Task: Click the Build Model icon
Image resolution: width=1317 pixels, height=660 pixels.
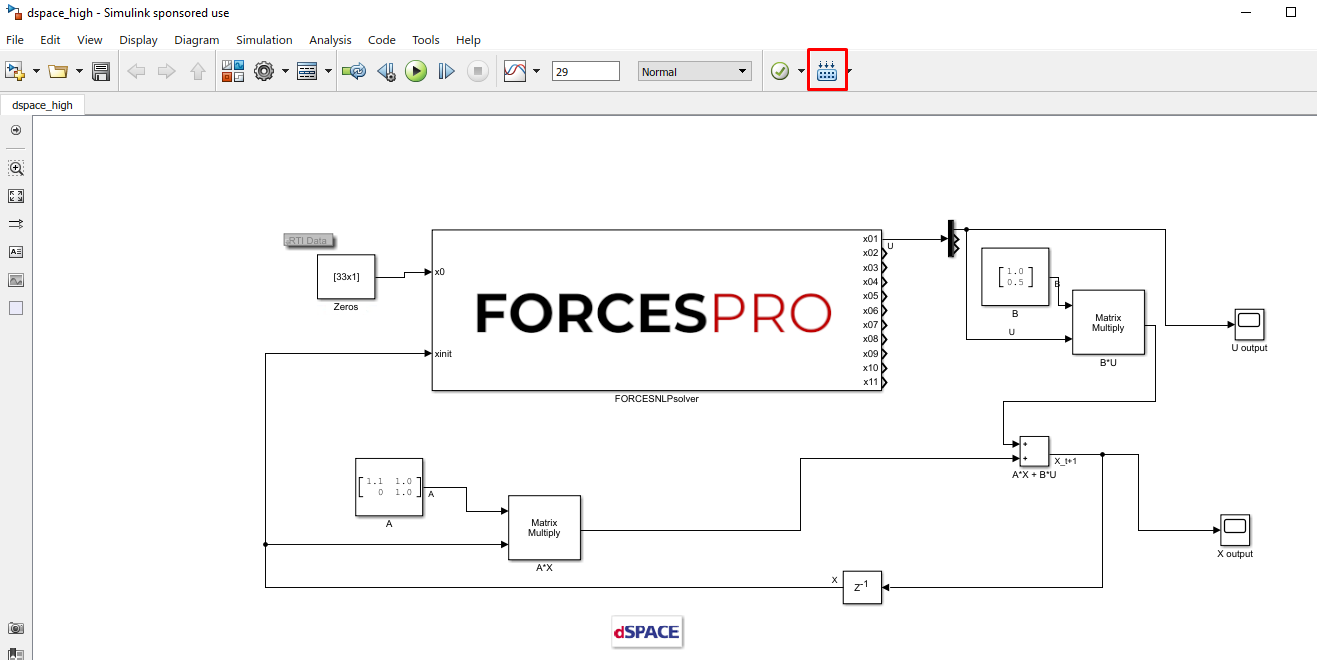Action: 827,71
